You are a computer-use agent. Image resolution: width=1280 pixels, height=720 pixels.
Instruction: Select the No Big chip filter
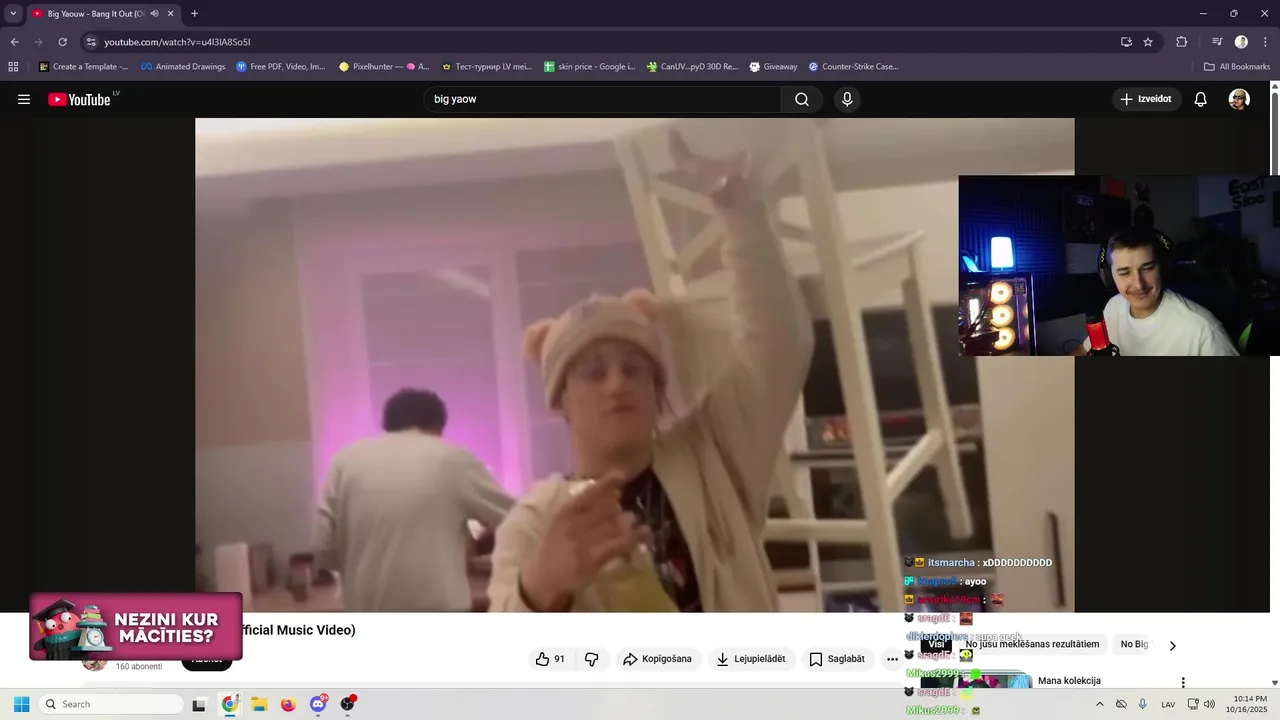click(x=1134, y=644)
